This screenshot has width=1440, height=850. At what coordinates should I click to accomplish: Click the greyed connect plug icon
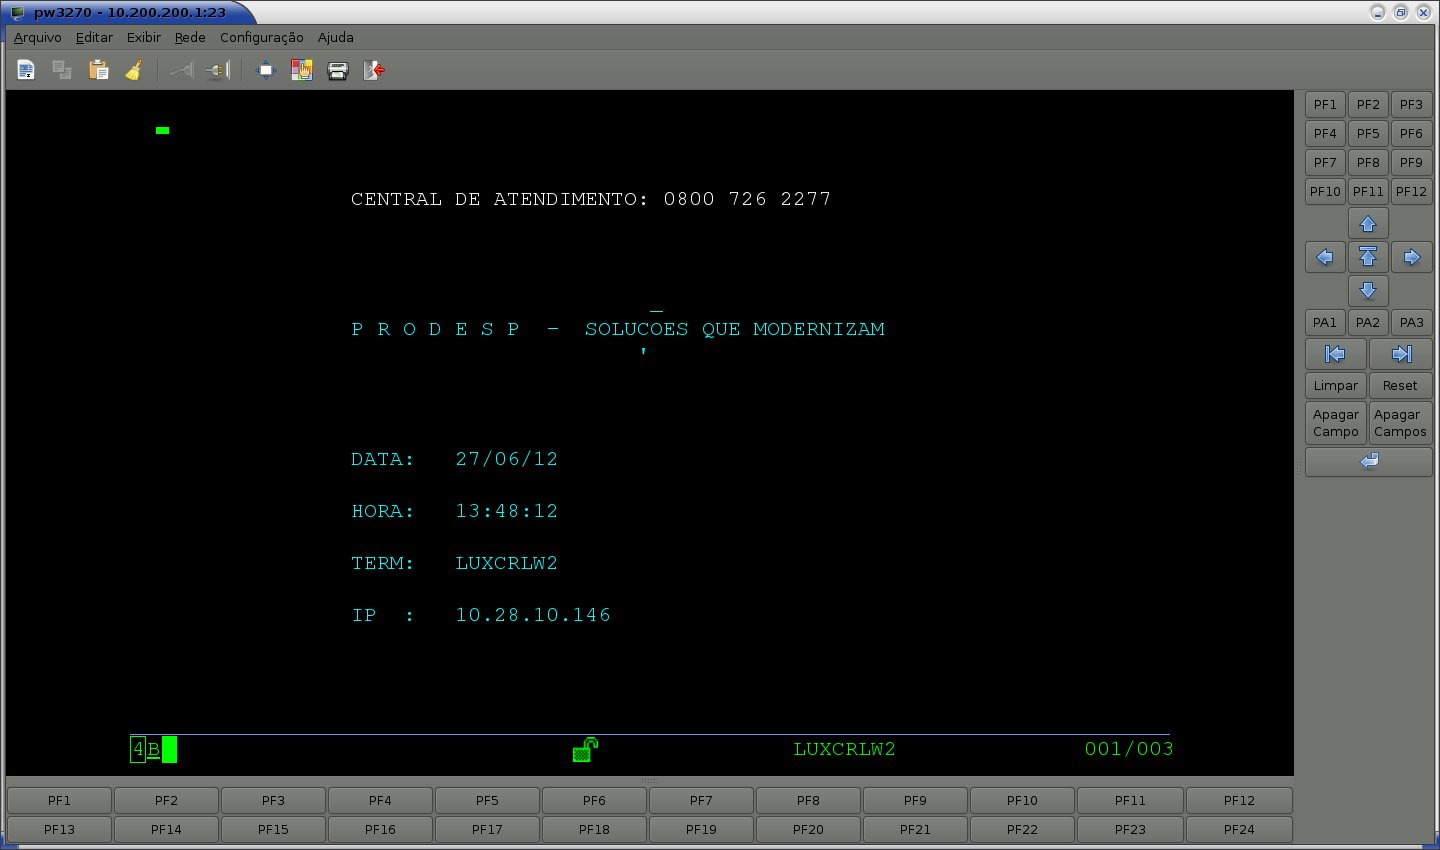coord(181,70)
